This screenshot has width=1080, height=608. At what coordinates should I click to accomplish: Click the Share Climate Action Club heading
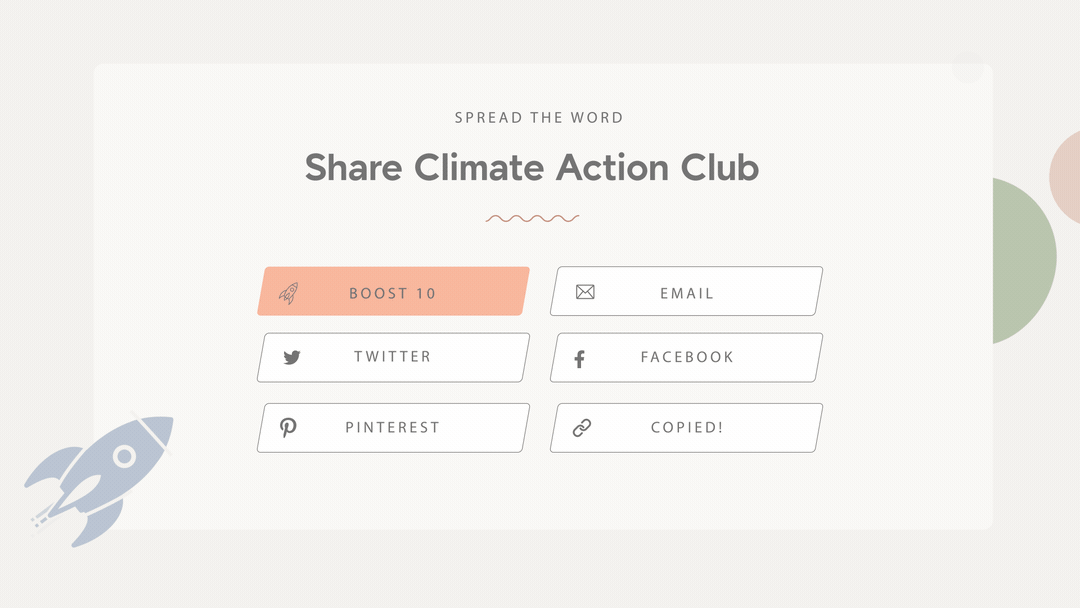pyautogui.click(x=532, y=167)
